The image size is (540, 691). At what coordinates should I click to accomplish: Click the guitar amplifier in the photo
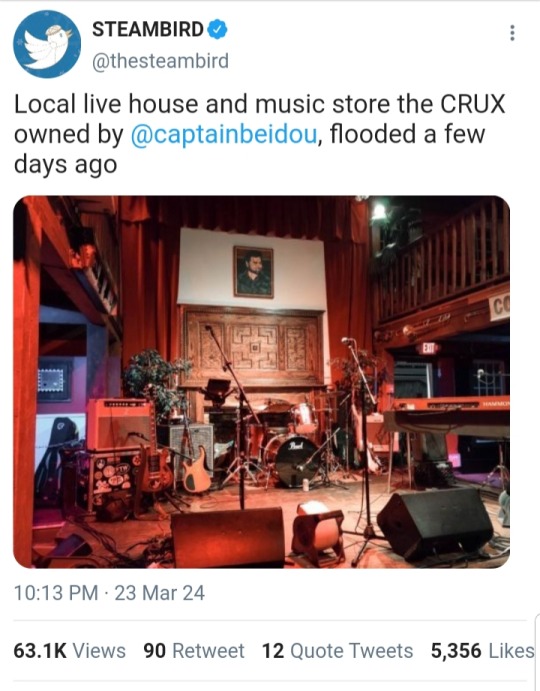point(120,424)
